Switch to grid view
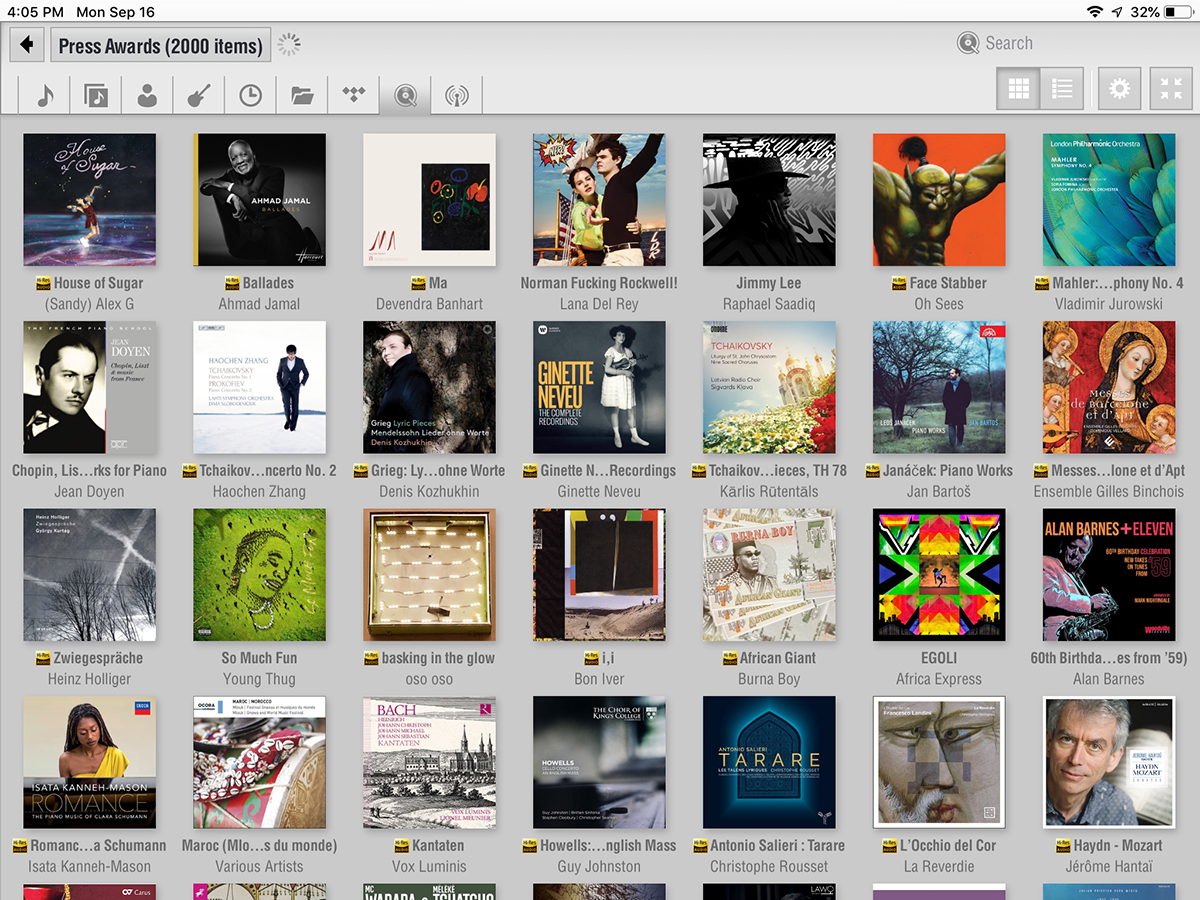This screenshot has width=1200, height=900. (x=1018, y=89)
